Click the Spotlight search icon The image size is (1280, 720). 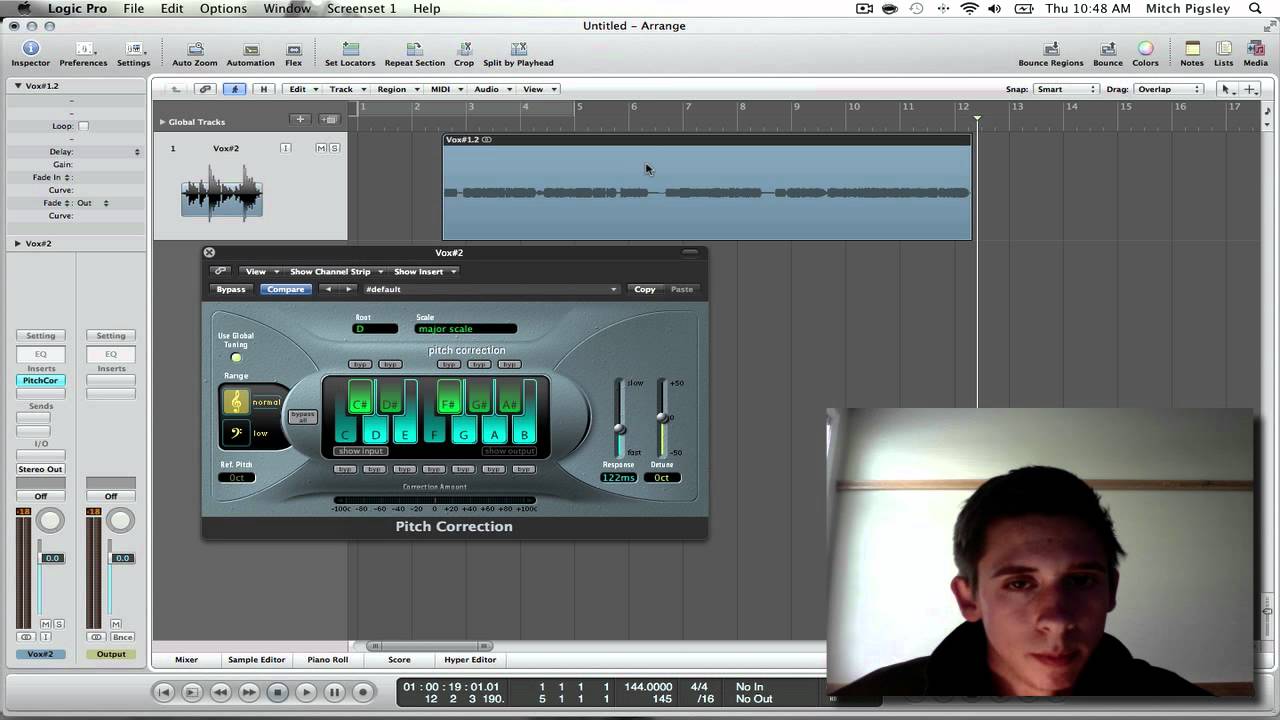[x=1256, y=8]
